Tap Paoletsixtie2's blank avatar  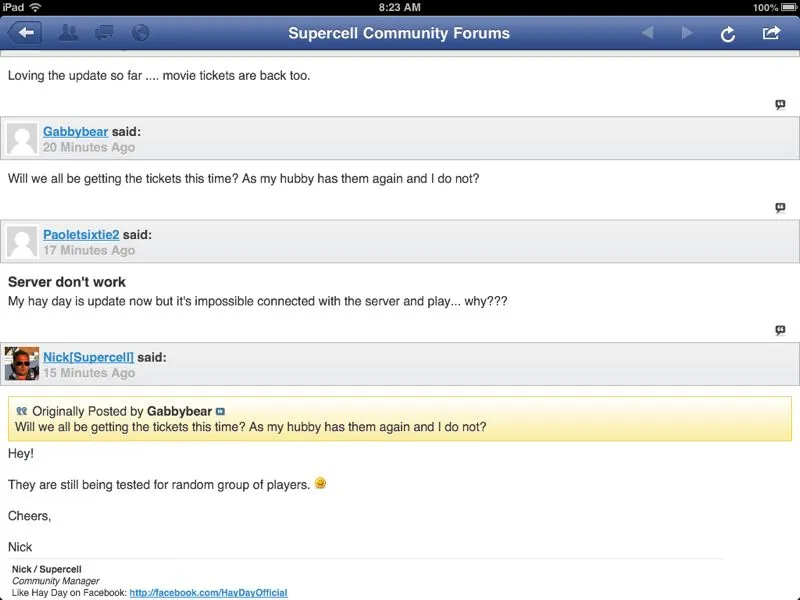[22, 242]
